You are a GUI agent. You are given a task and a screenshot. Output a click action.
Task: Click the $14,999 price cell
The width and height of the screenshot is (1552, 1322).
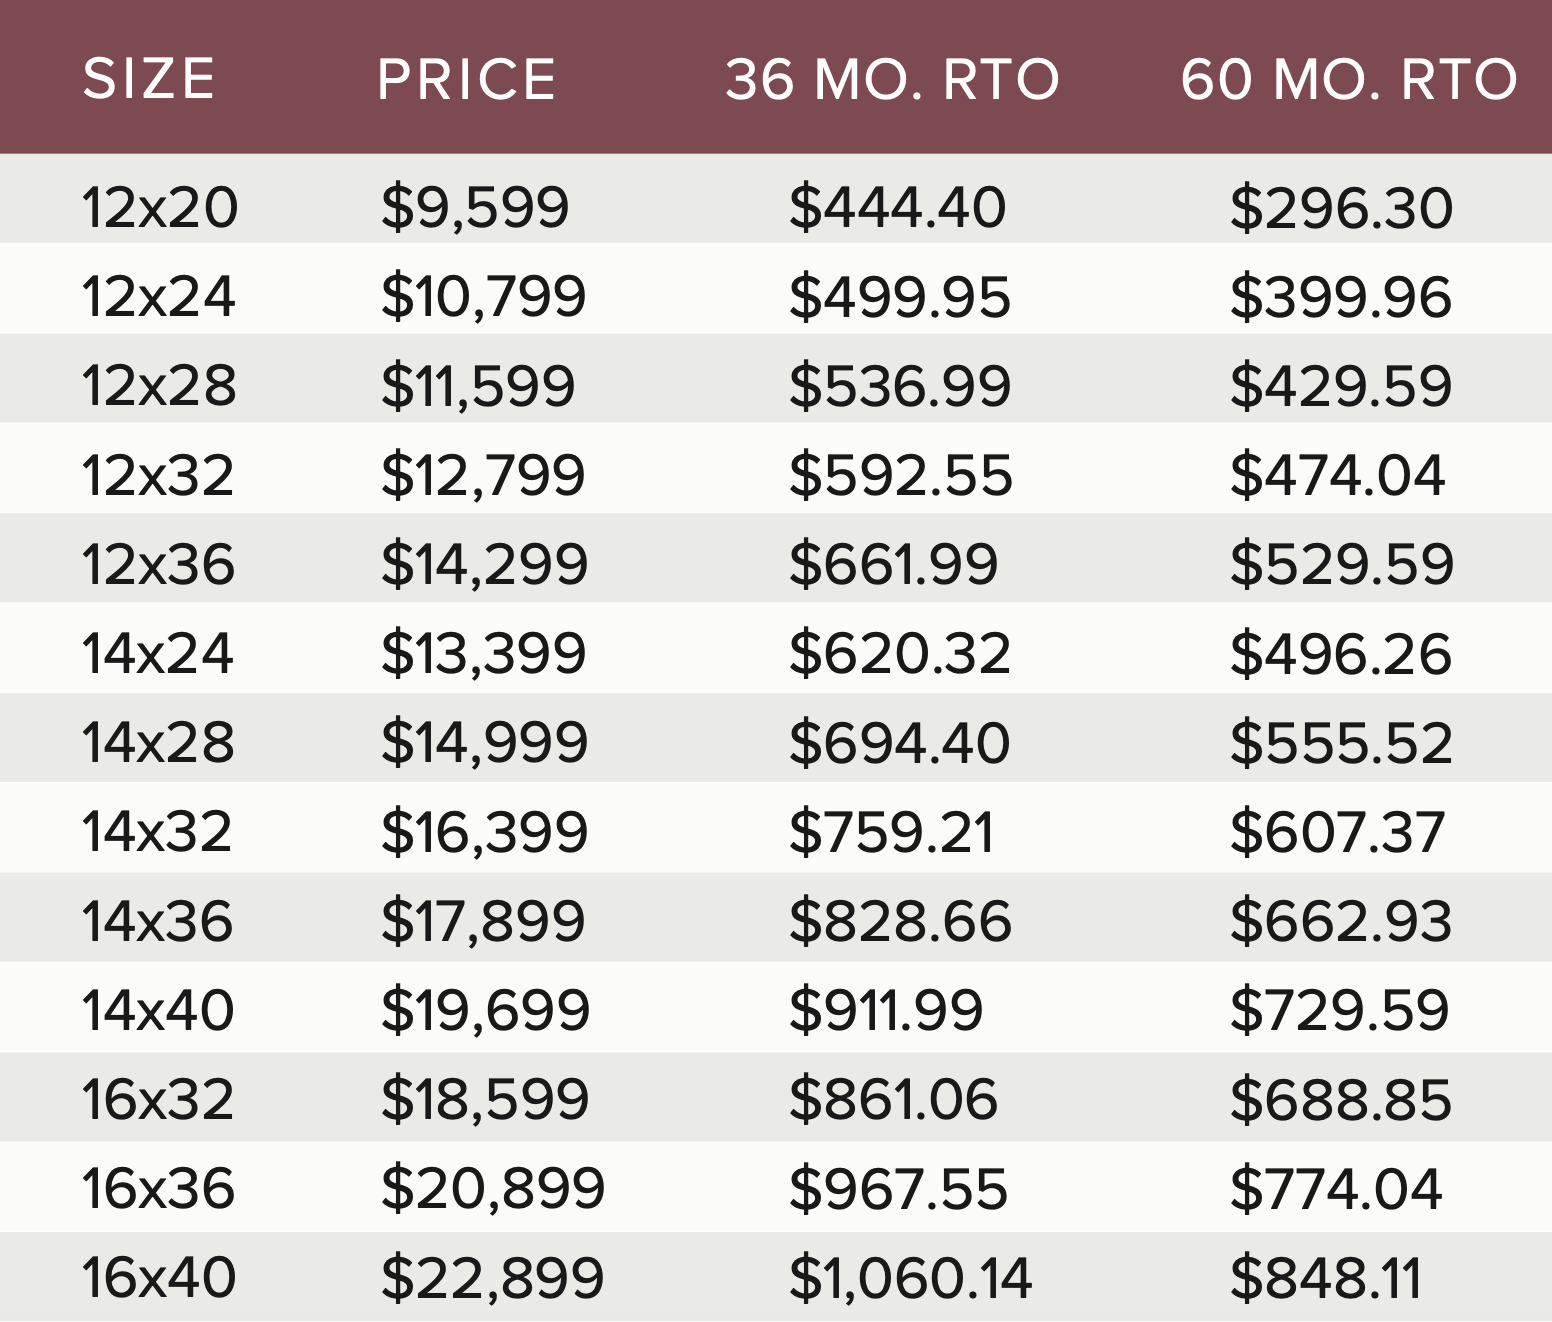pyautogui.click(x=484, y=743)
